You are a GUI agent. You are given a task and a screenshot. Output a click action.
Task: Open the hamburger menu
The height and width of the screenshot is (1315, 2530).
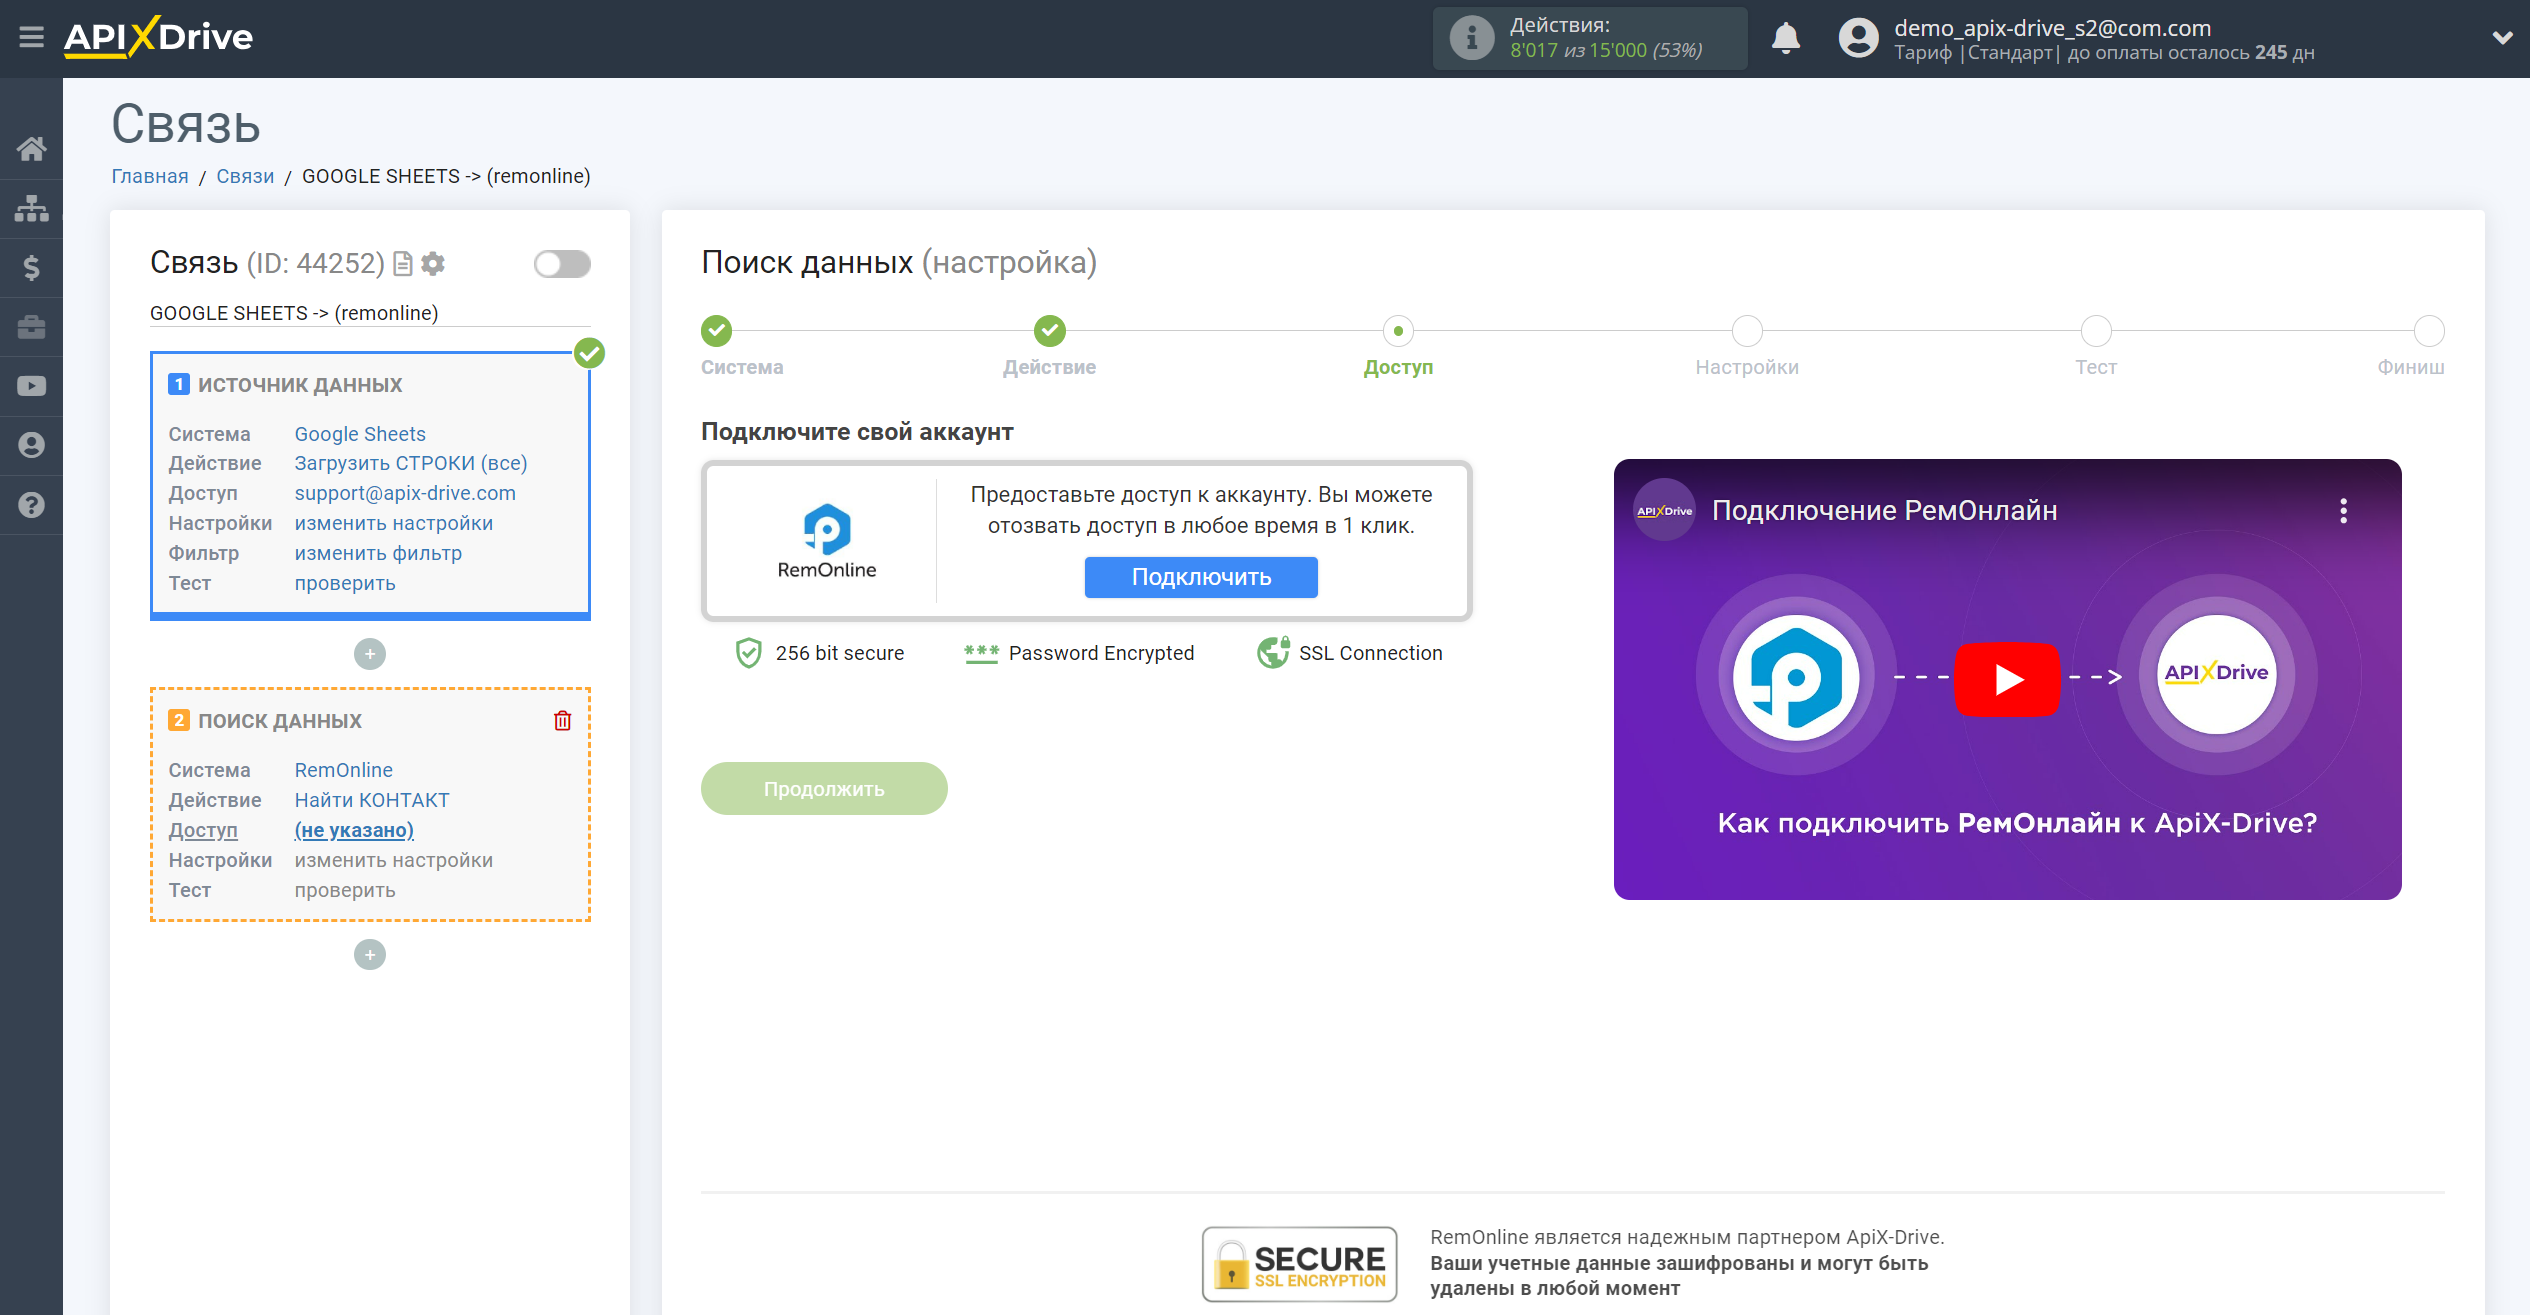(31, 37)
